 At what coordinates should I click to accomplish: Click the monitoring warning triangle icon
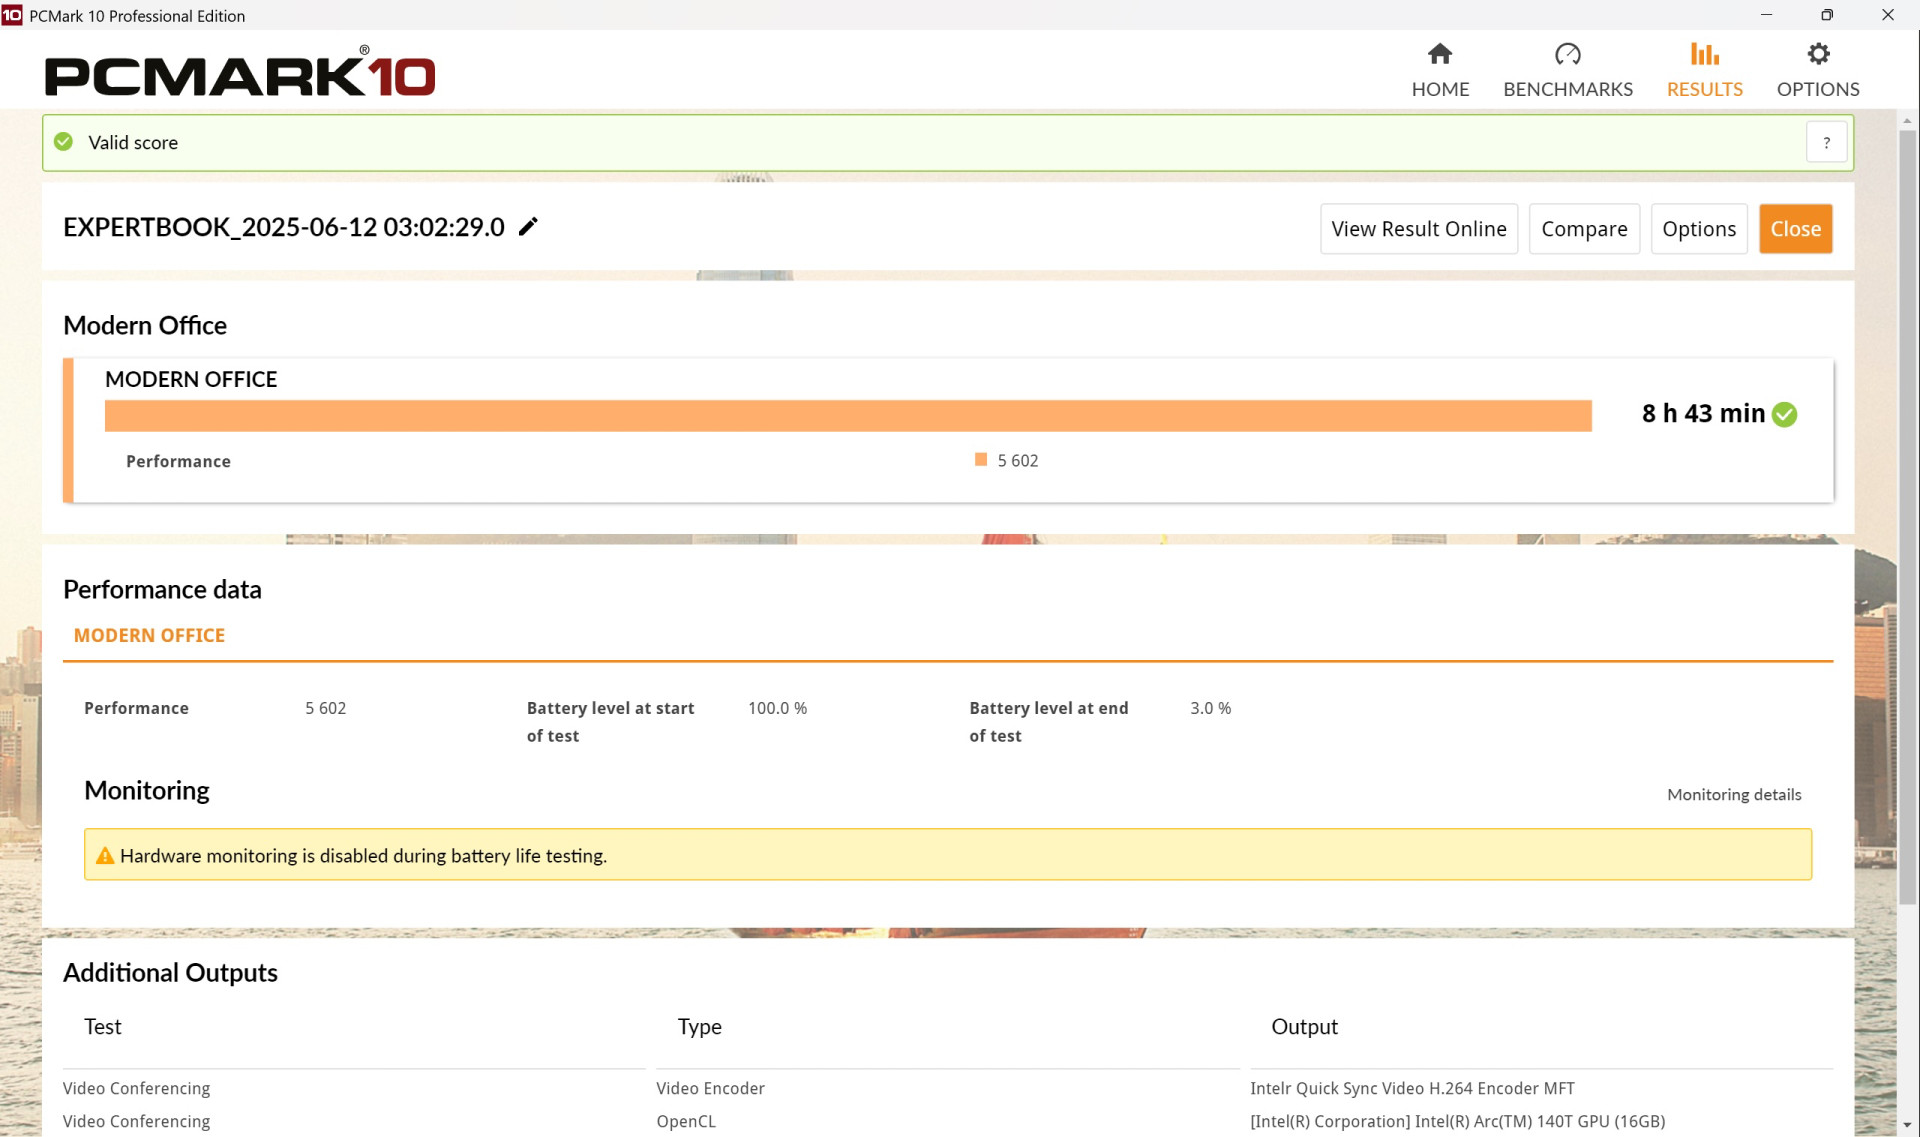click(x=105, y=856)
